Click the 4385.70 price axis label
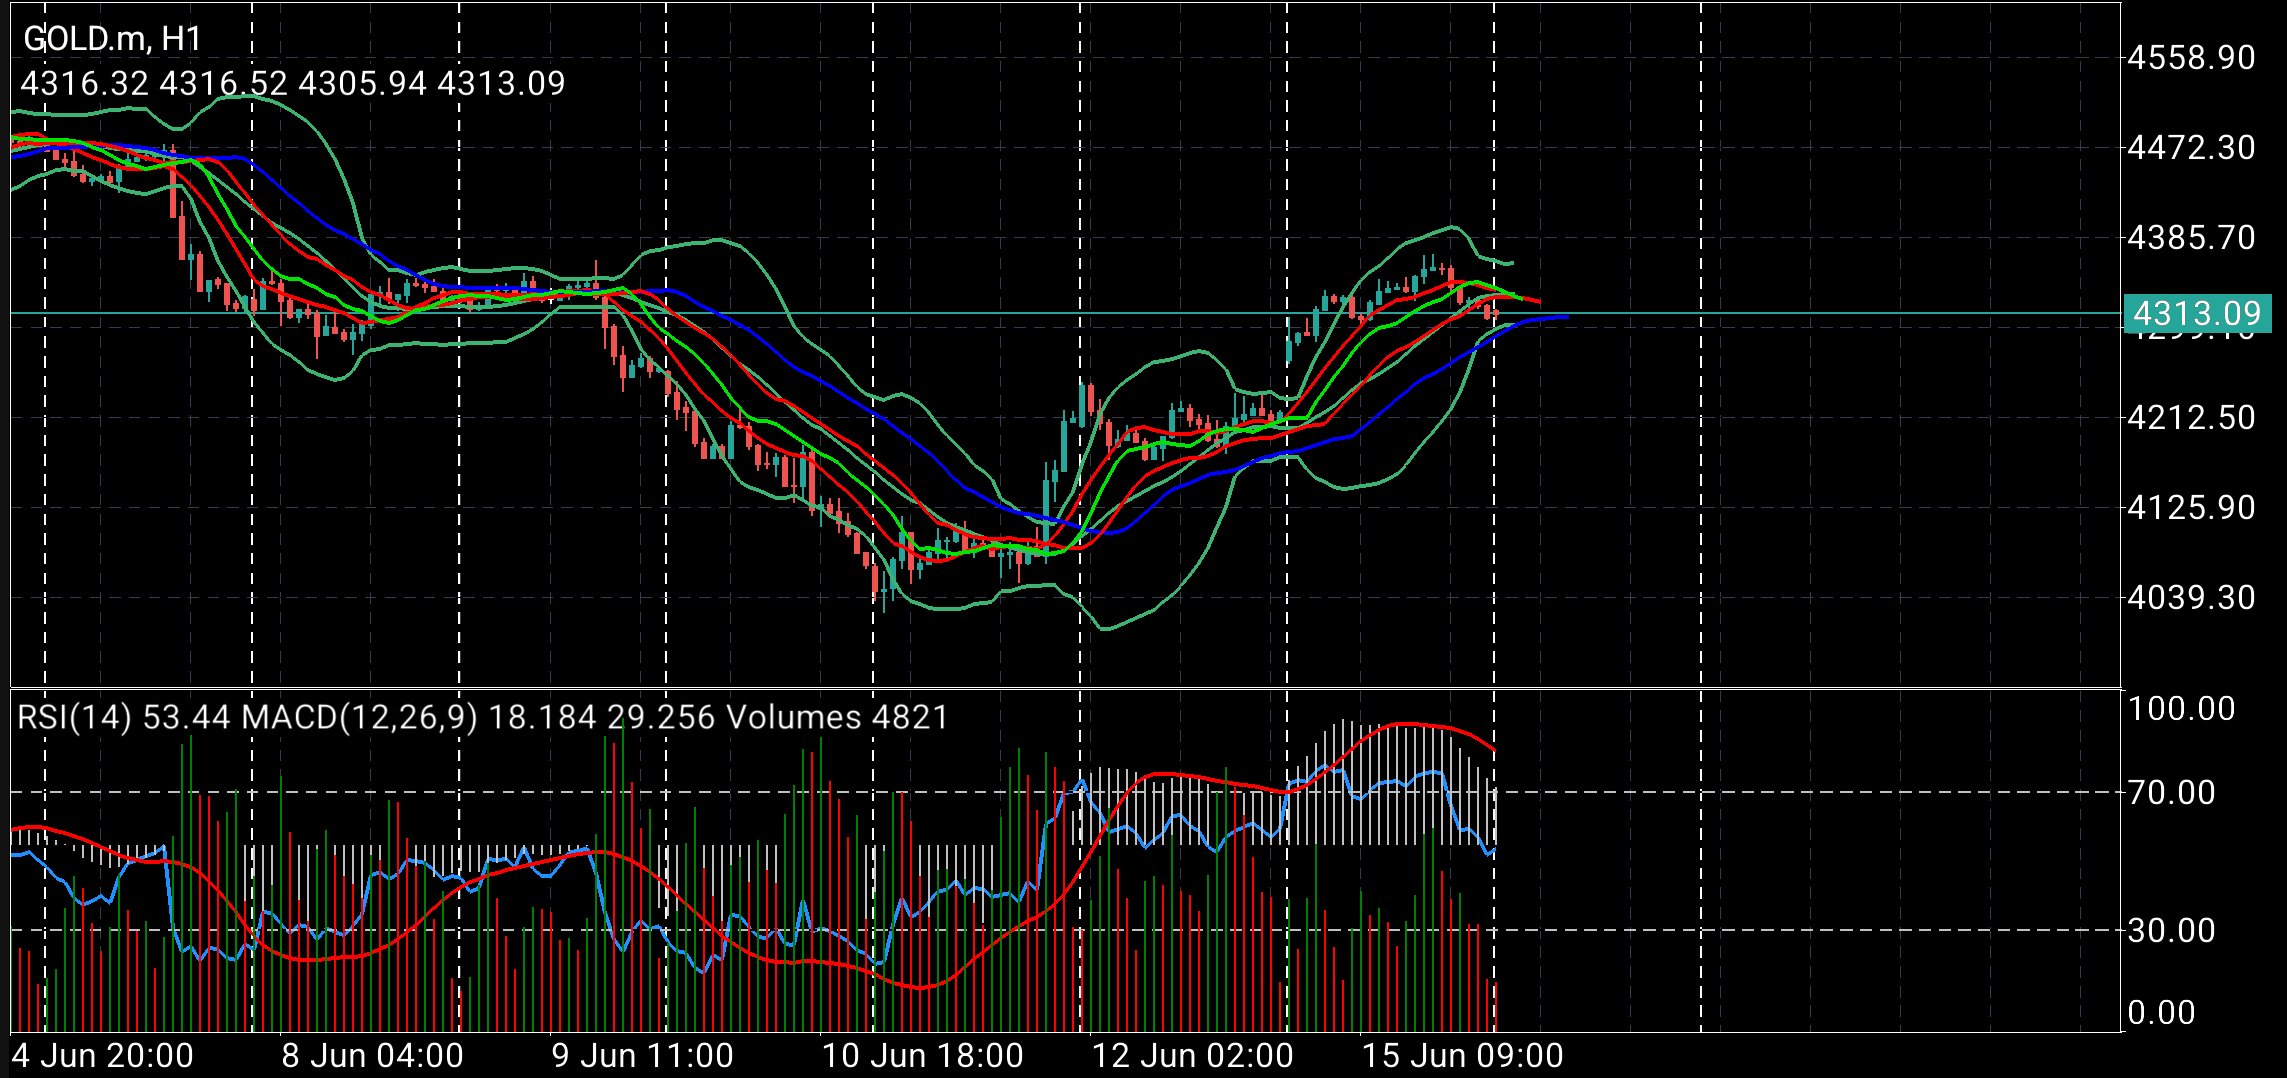Image resolution: width=2287 pixels, height=1078 pixels. coord(2191,238)
